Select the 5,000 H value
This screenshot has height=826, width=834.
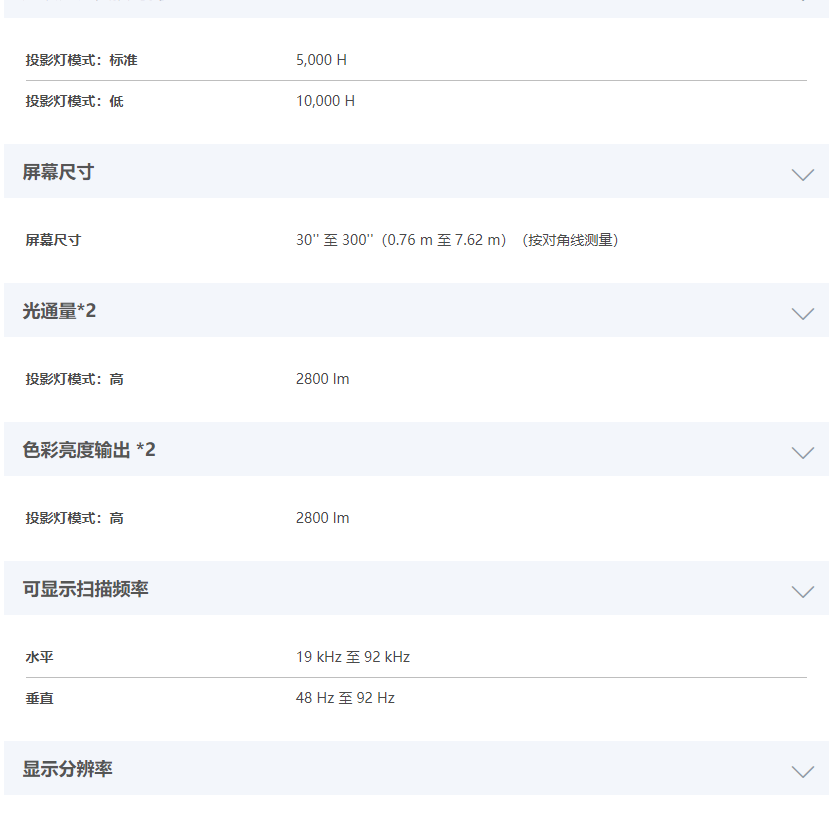(x=321, y=60)
